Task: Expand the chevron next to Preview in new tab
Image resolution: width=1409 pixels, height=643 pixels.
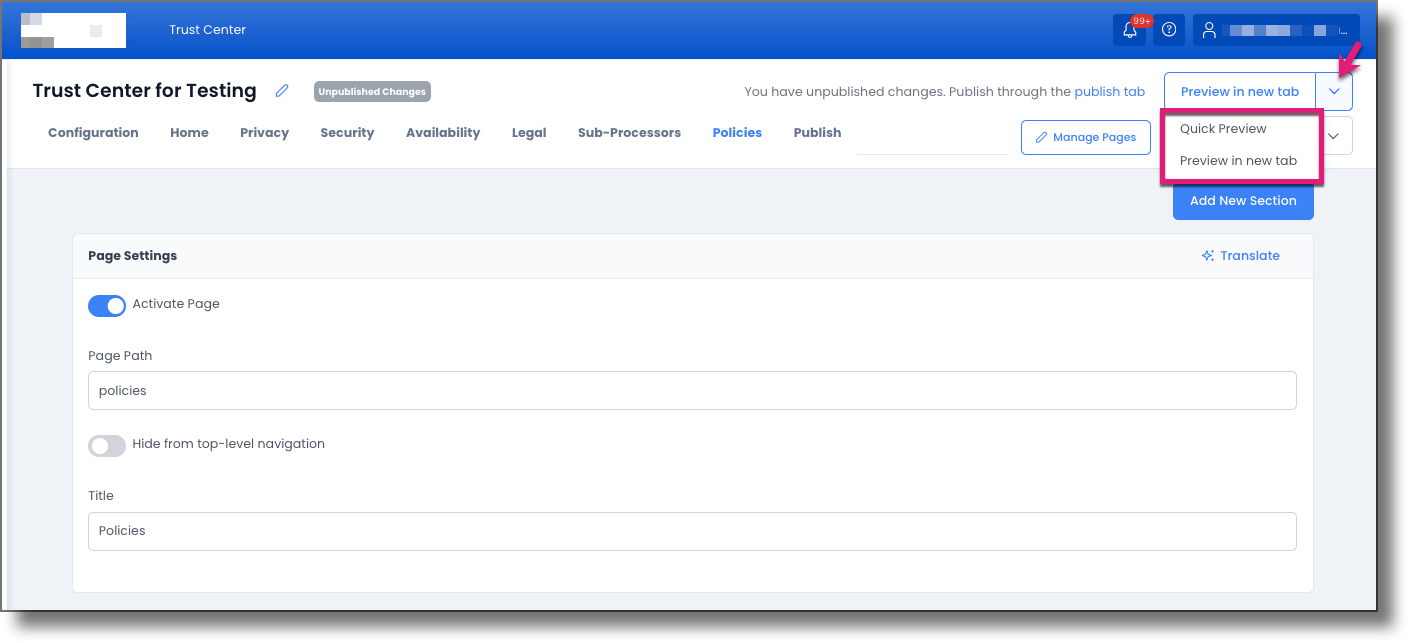Action: [x=1334, y=90]
